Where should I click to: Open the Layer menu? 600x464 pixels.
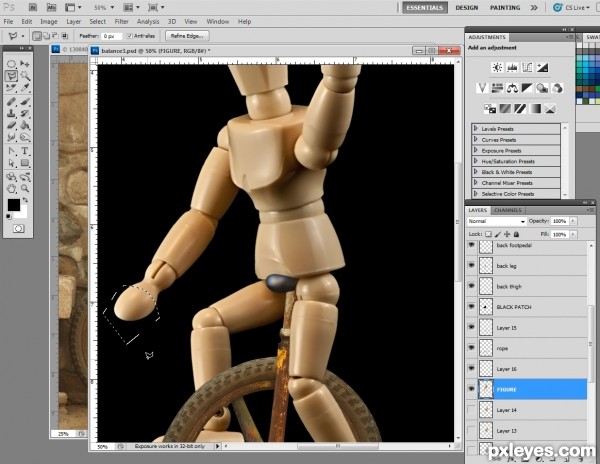[73, 21]
